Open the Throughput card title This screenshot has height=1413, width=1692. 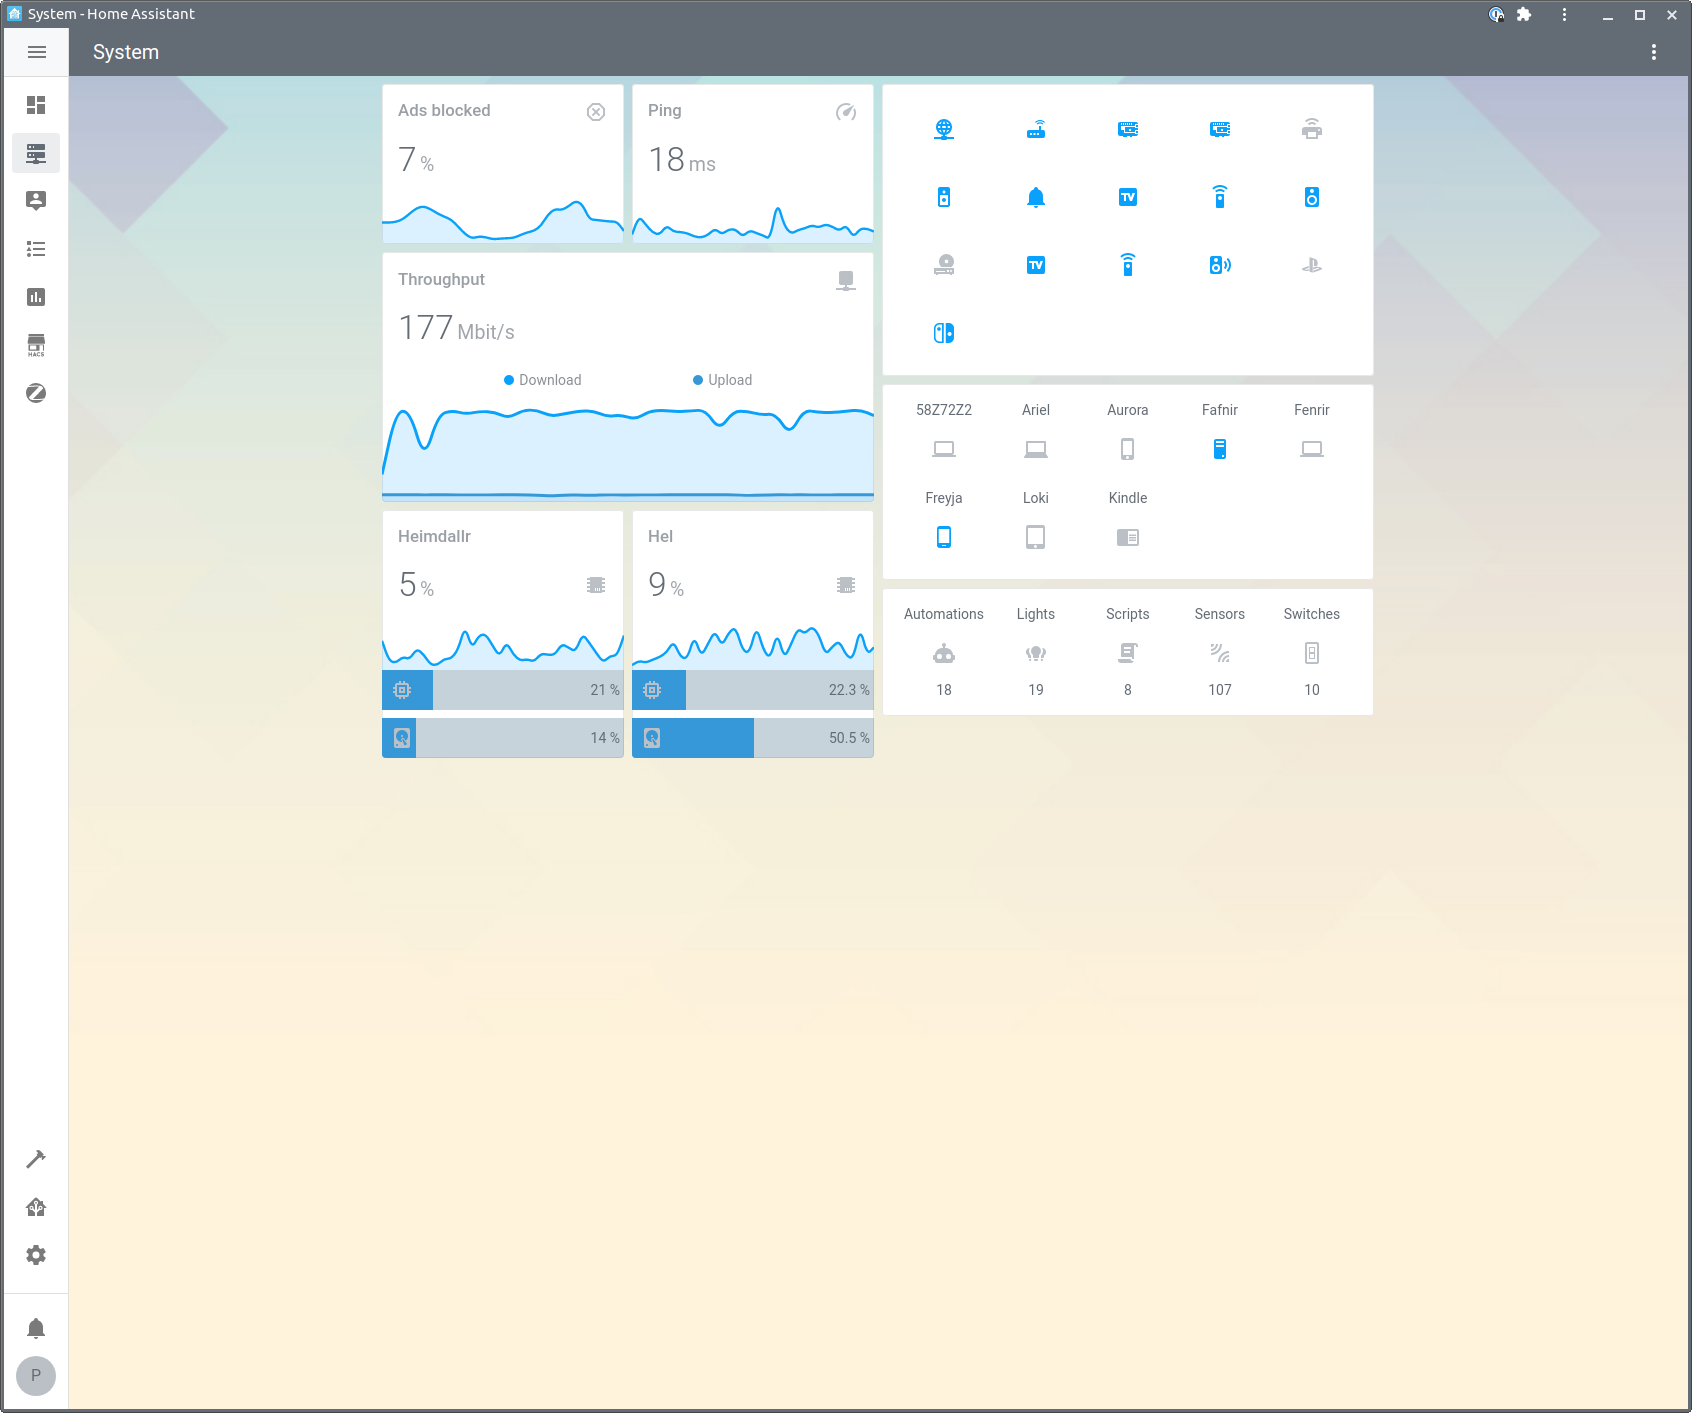tap(441, 280)
